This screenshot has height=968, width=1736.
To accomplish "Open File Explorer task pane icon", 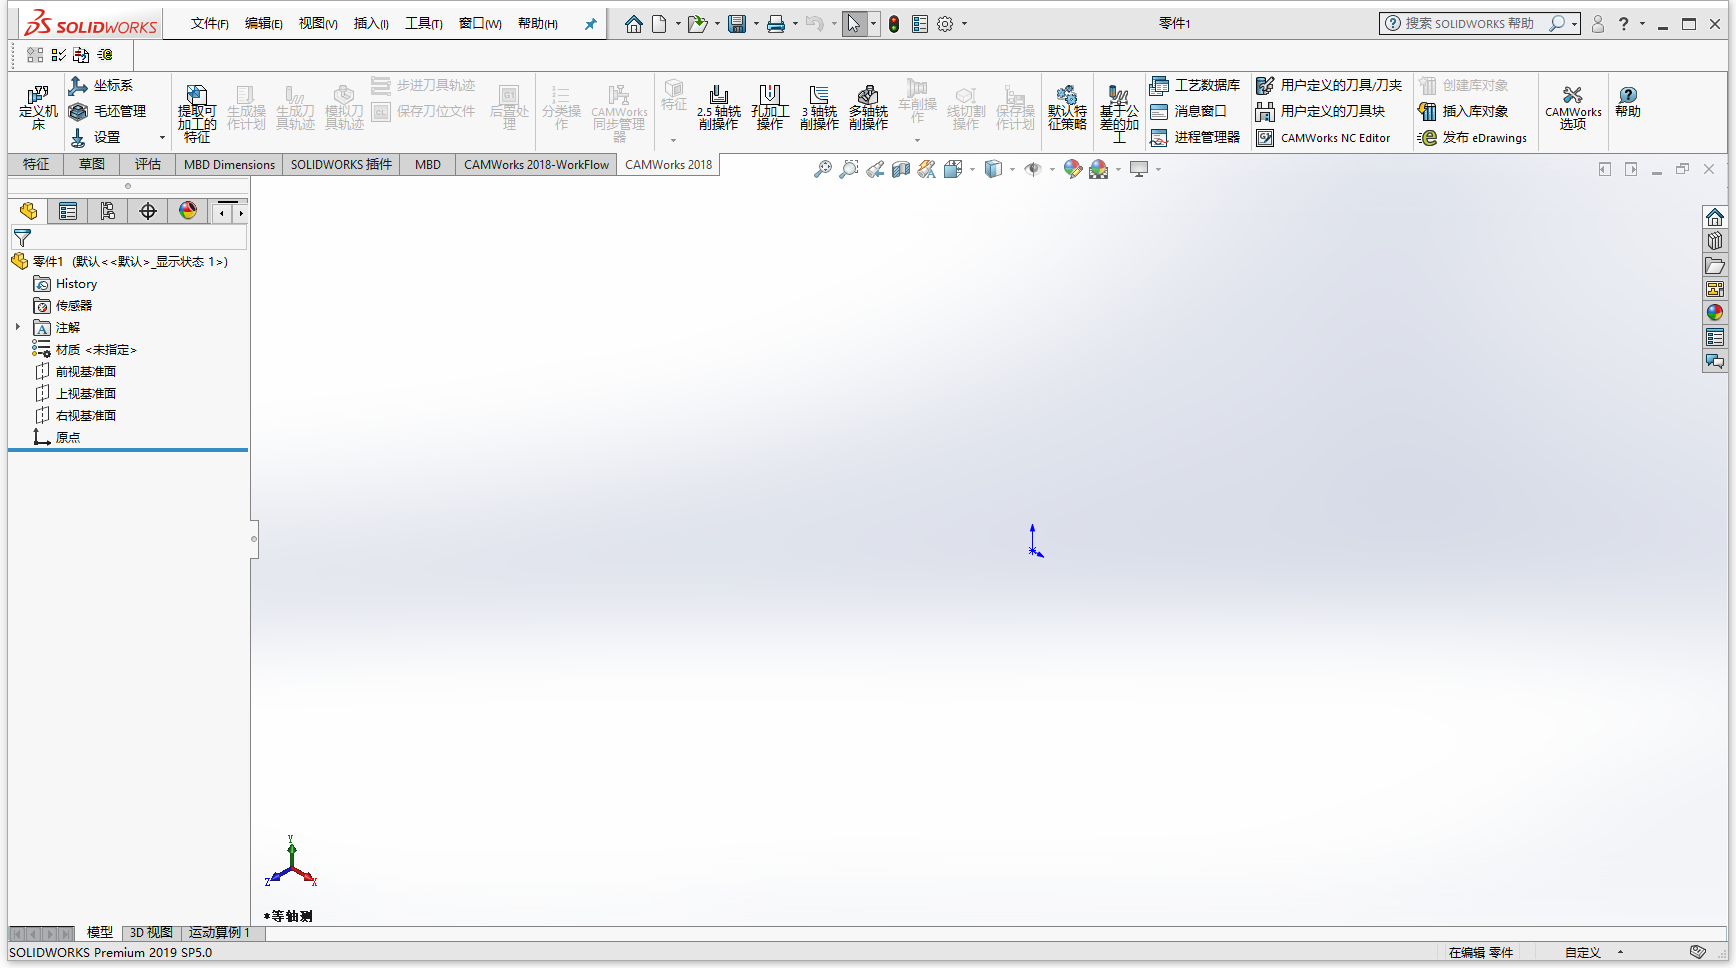I will (x=1715, y=265).
